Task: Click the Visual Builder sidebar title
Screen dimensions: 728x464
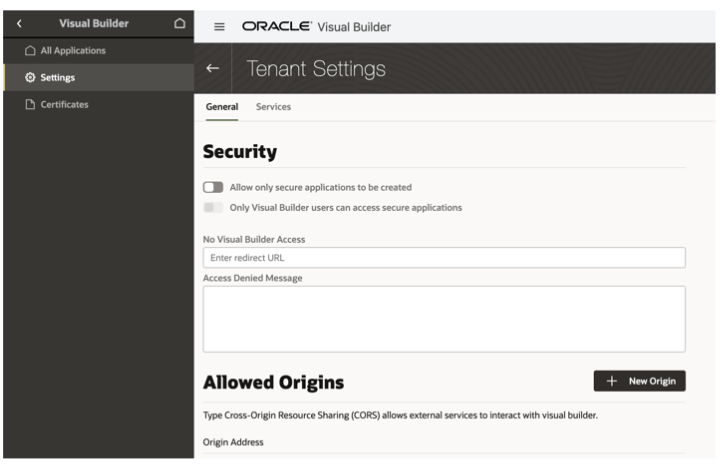Action: 94,23
